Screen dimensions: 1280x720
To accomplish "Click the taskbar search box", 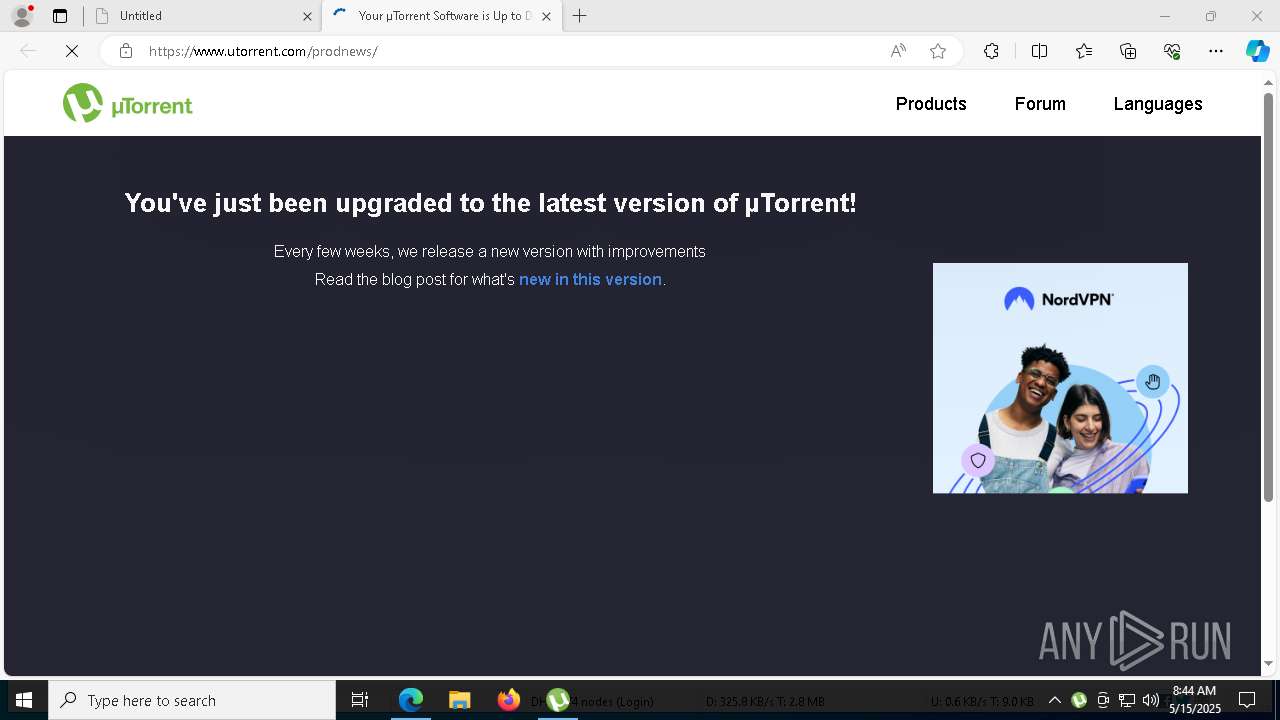I will tap(192, 700).
